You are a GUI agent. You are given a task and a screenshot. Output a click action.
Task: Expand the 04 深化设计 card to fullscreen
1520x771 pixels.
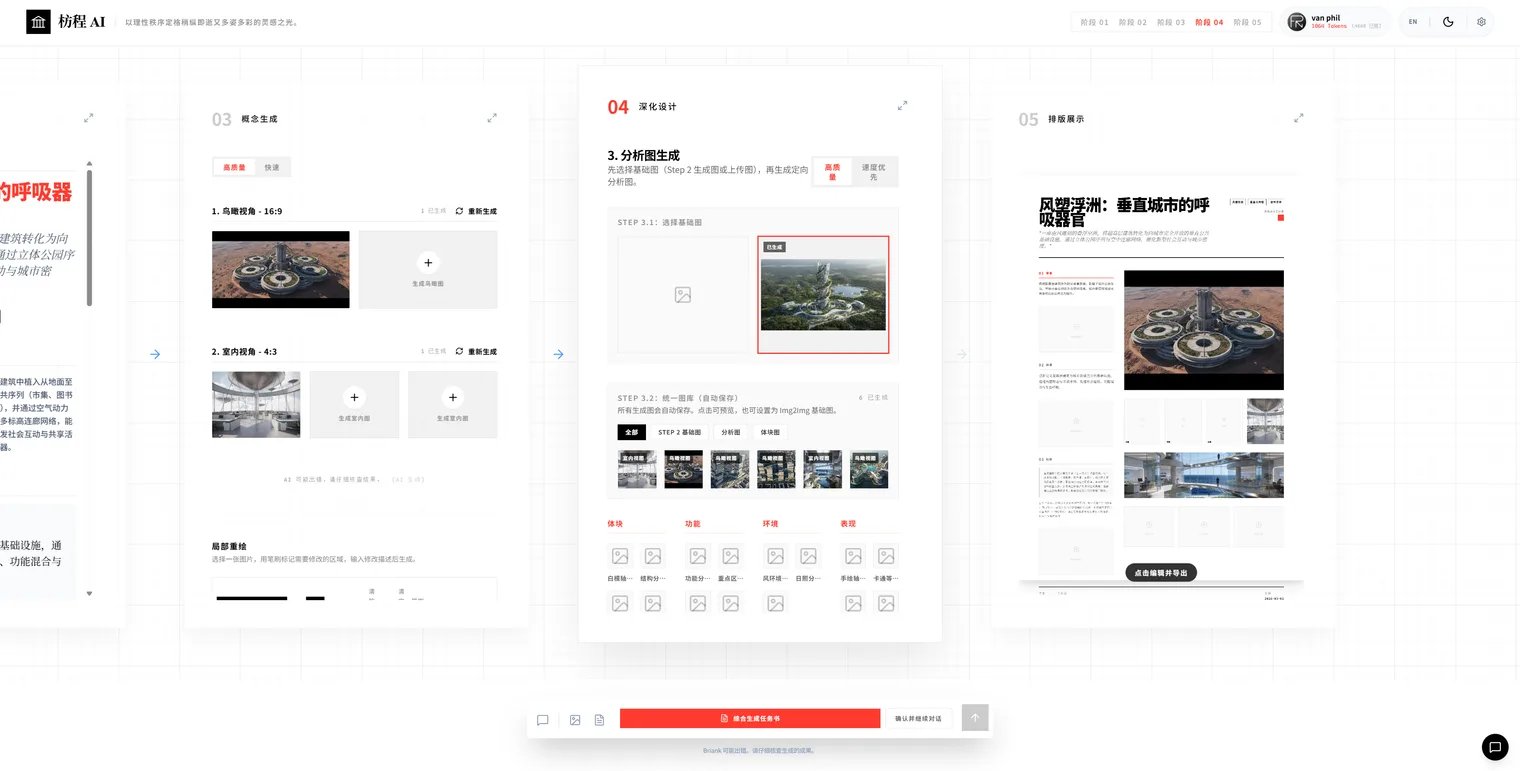902,105
